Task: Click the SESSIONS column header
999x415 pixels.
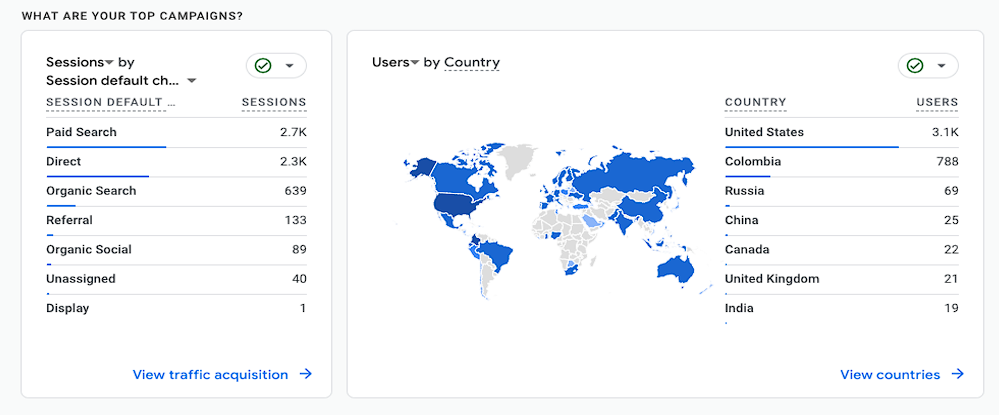Action: tap(274, 102)
